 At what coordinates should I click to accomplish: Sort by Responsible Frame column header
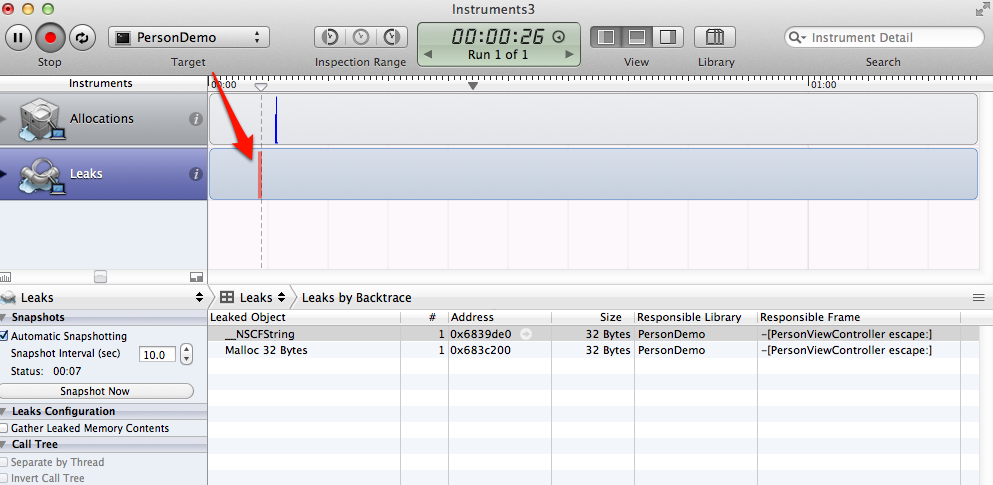click(859, 317)
